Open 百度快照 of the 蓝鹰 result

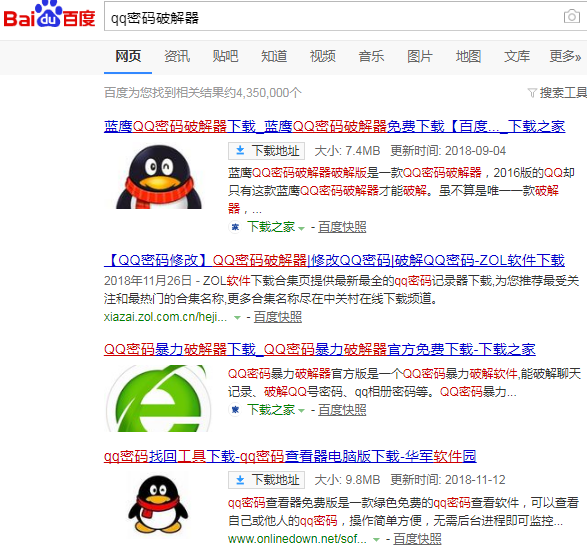pos(342,227)
